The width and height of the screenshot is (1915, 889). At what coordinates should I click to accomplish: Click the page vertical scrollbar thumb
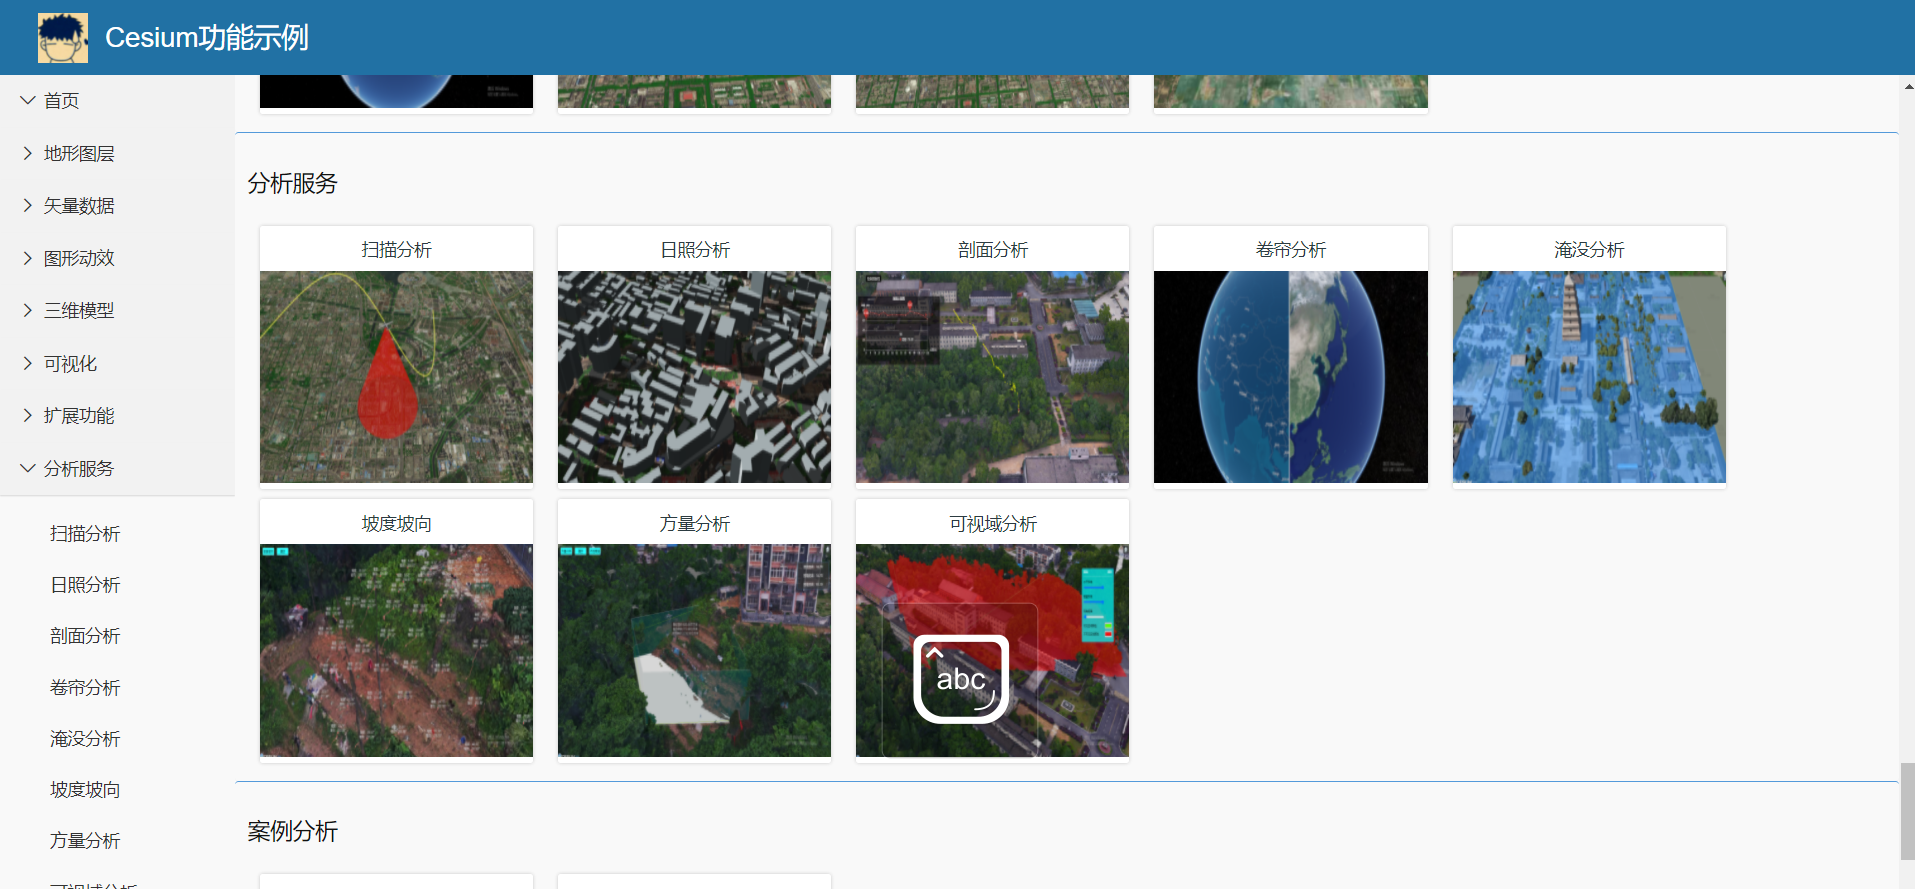coord(1907,810)
